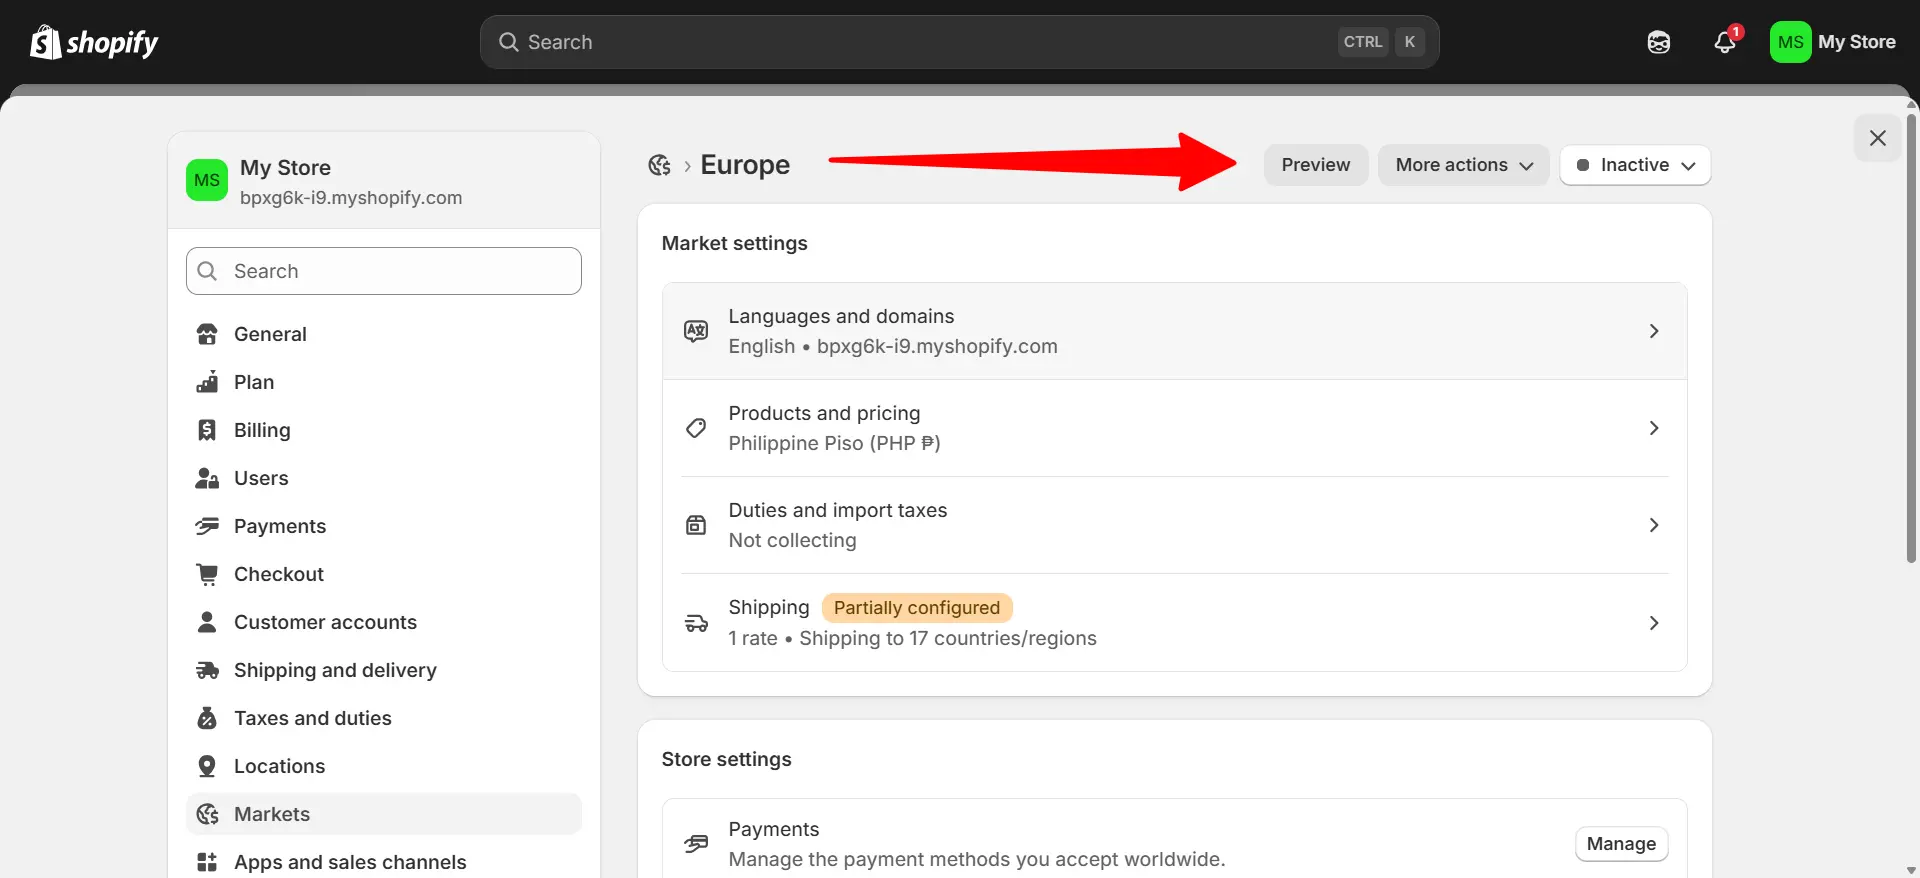Click the MS store avatar in sidebar
1920x878 pixels.
[207, 180]
